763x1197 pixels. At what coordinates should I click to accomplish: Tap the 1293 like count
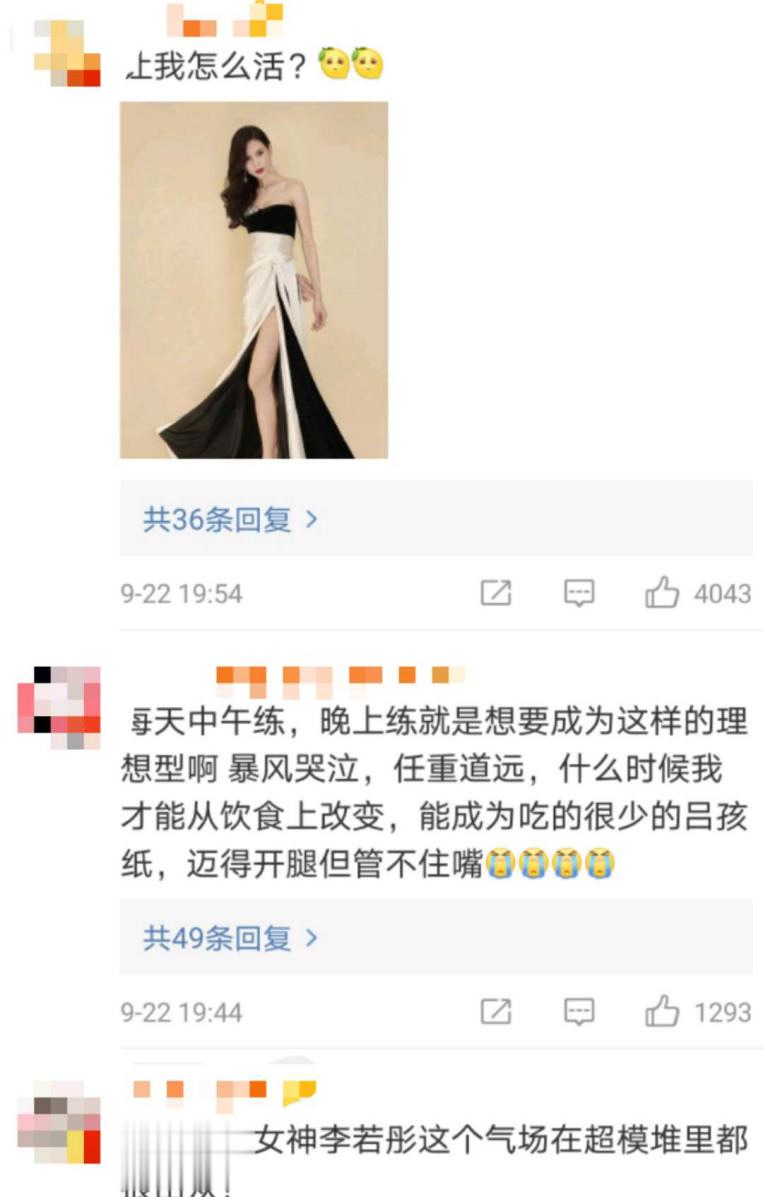point(723,1012)
